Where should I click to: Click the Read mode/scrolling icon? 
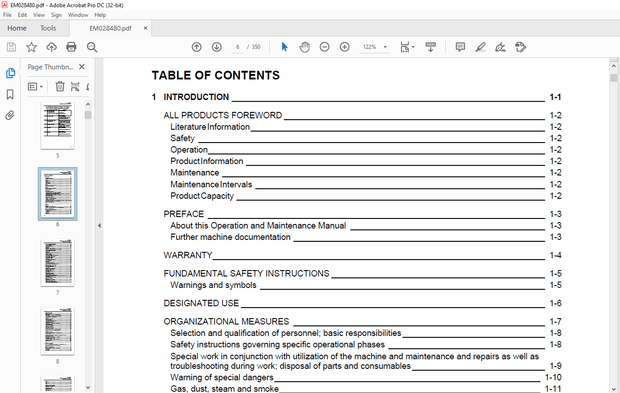click(431, 47)
